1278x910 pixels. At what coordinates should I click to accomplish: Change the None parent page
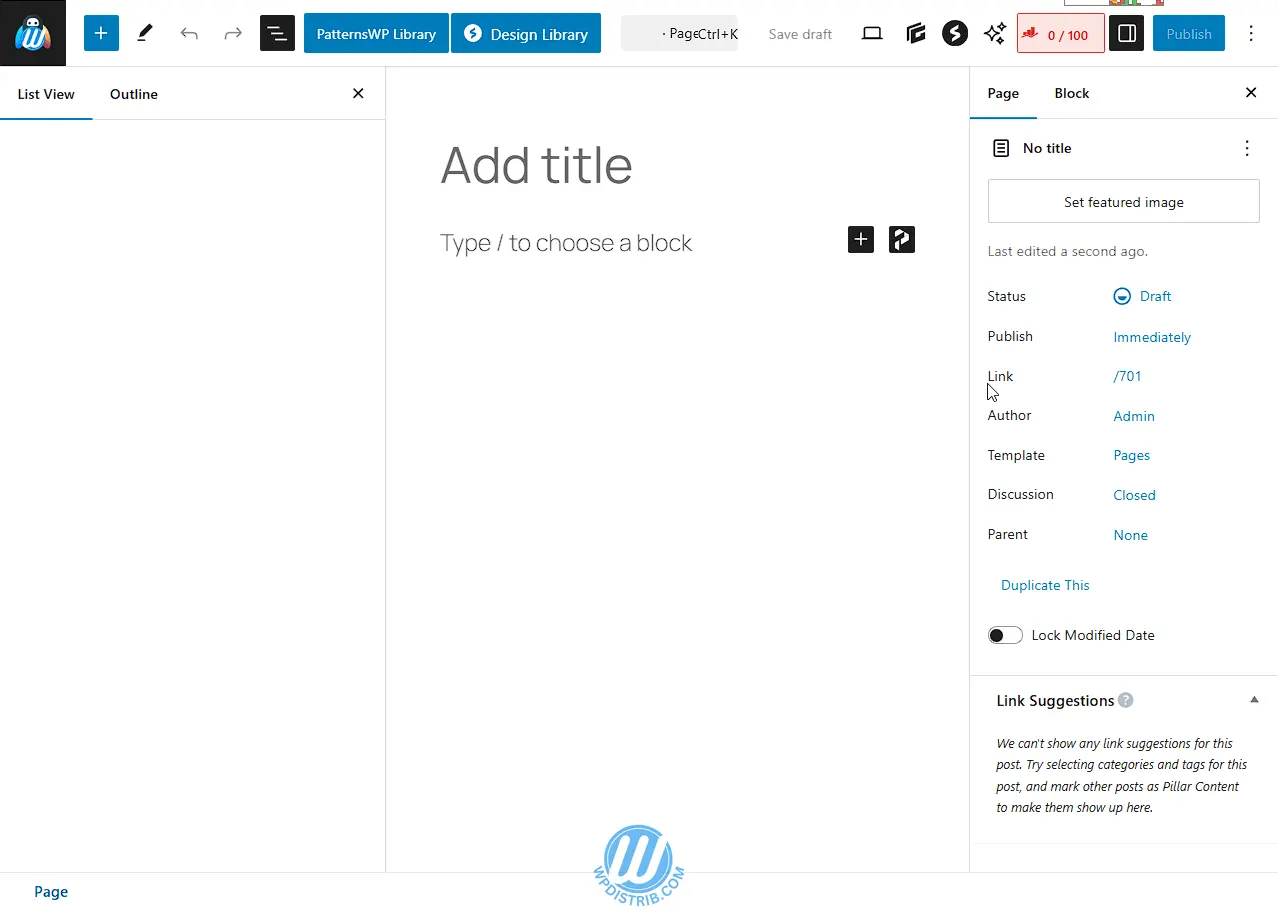[1130, 535]
